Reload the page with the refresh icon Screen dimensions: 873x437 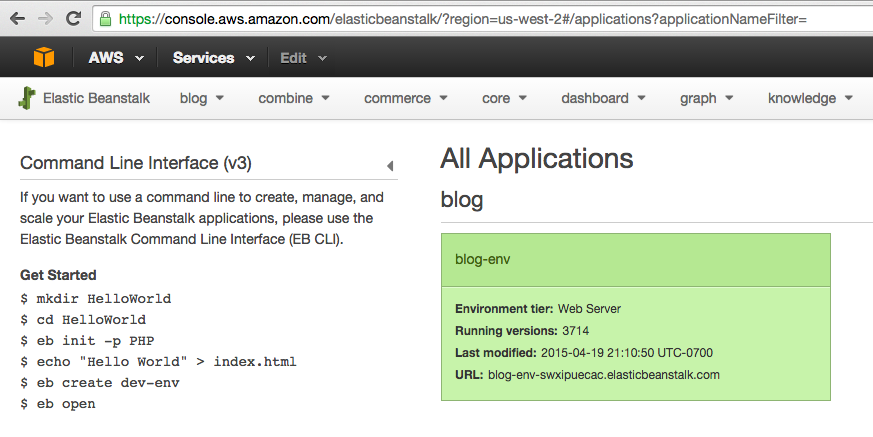(73, 19)
